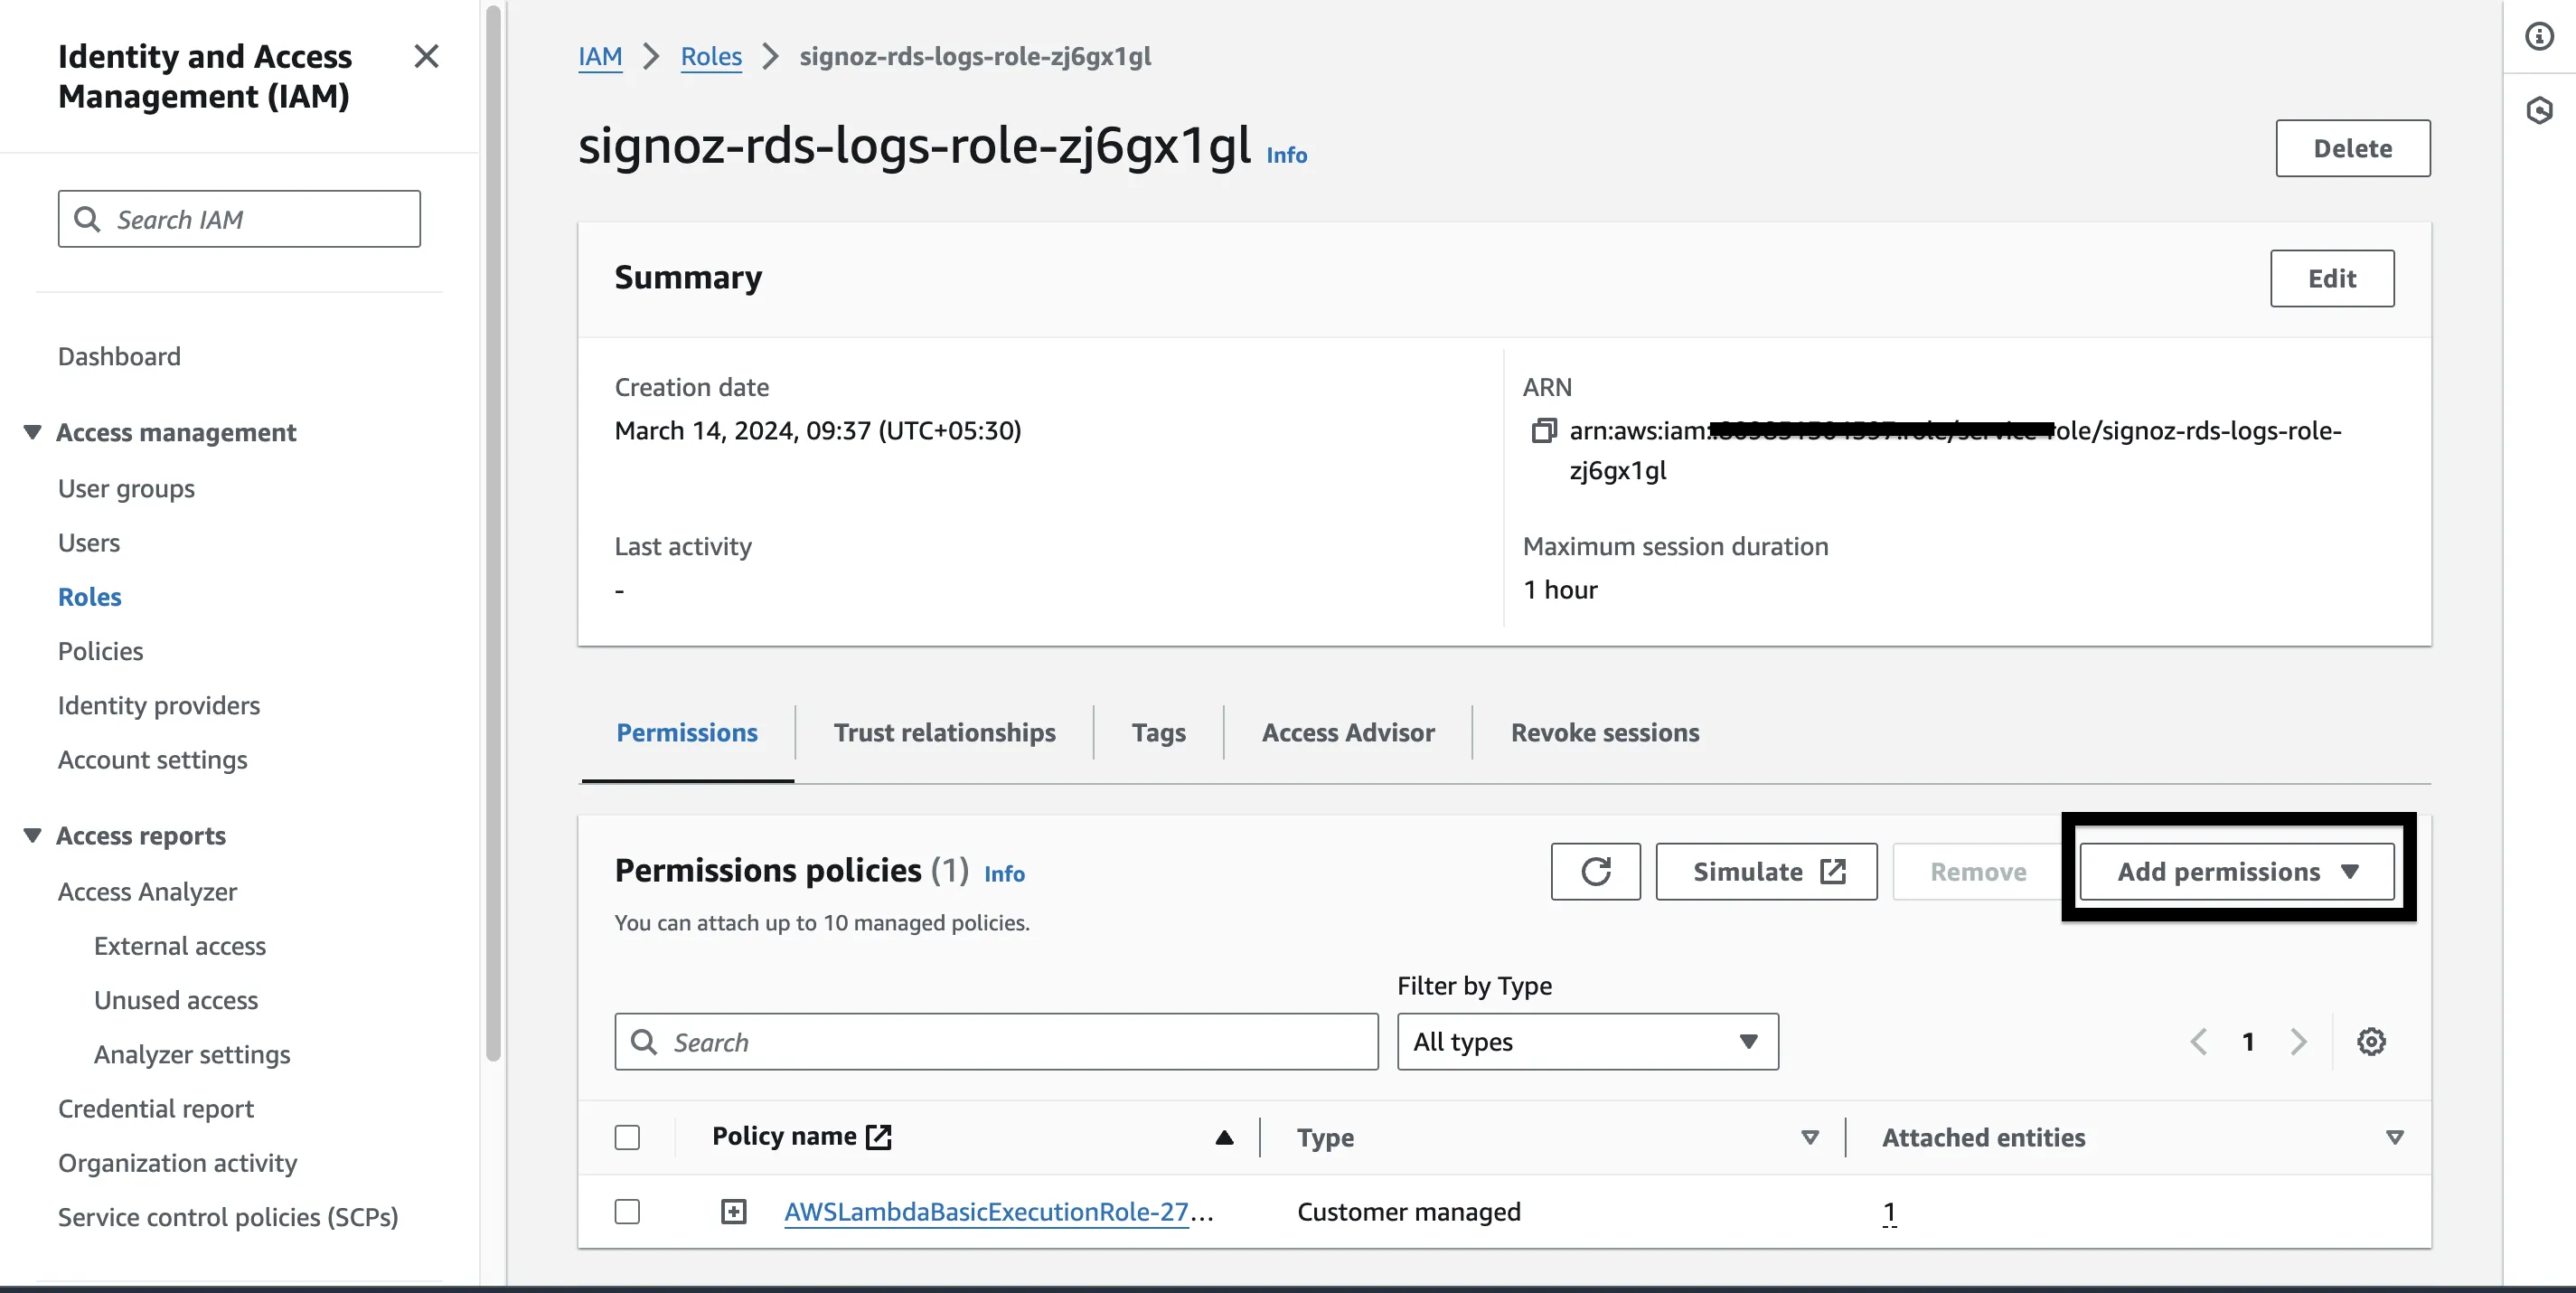
Task: Sort by the Type column arrow
Action: tap(1809, 1137)
